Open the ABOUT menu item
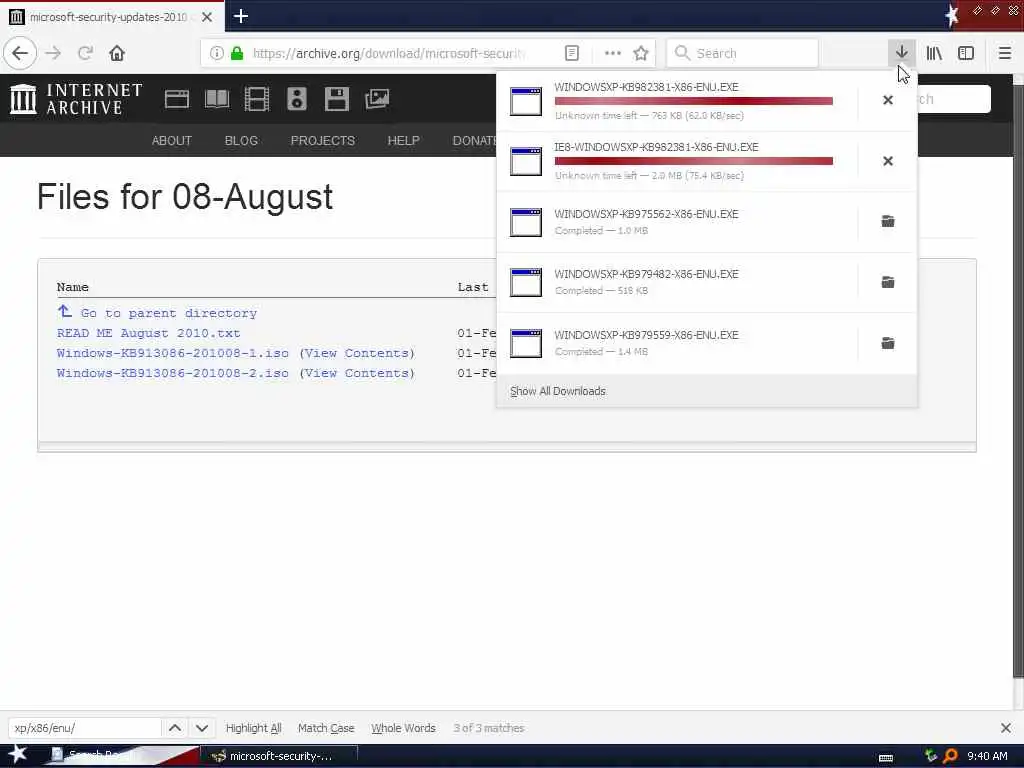Viewport: 1024px width, 768px height. tap(172, 140)
